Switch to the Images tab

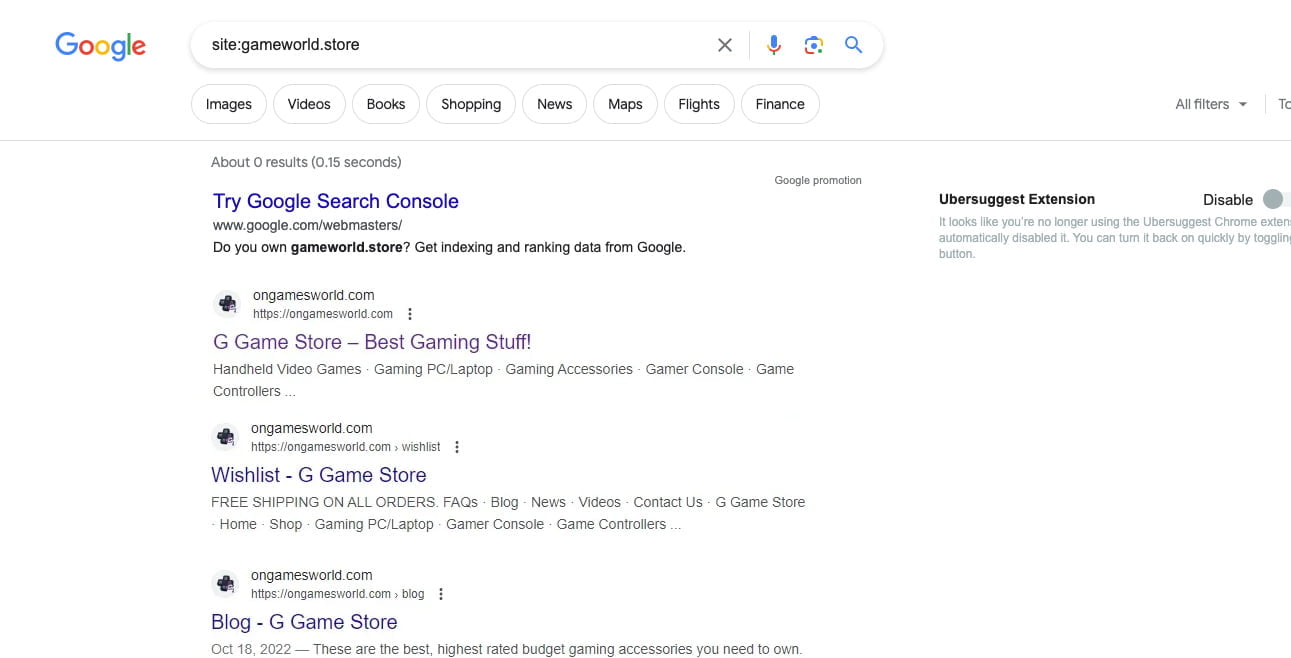(x=229, y=104)
